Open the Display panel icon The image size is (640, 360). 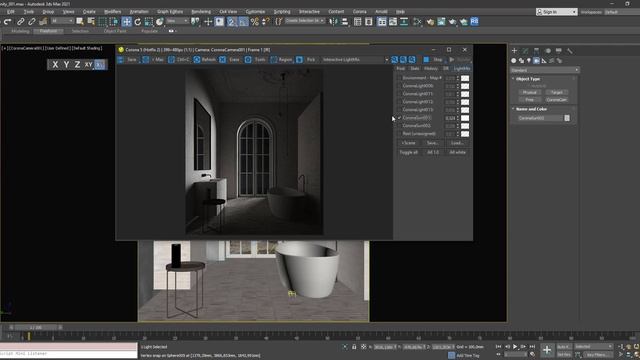558,51
